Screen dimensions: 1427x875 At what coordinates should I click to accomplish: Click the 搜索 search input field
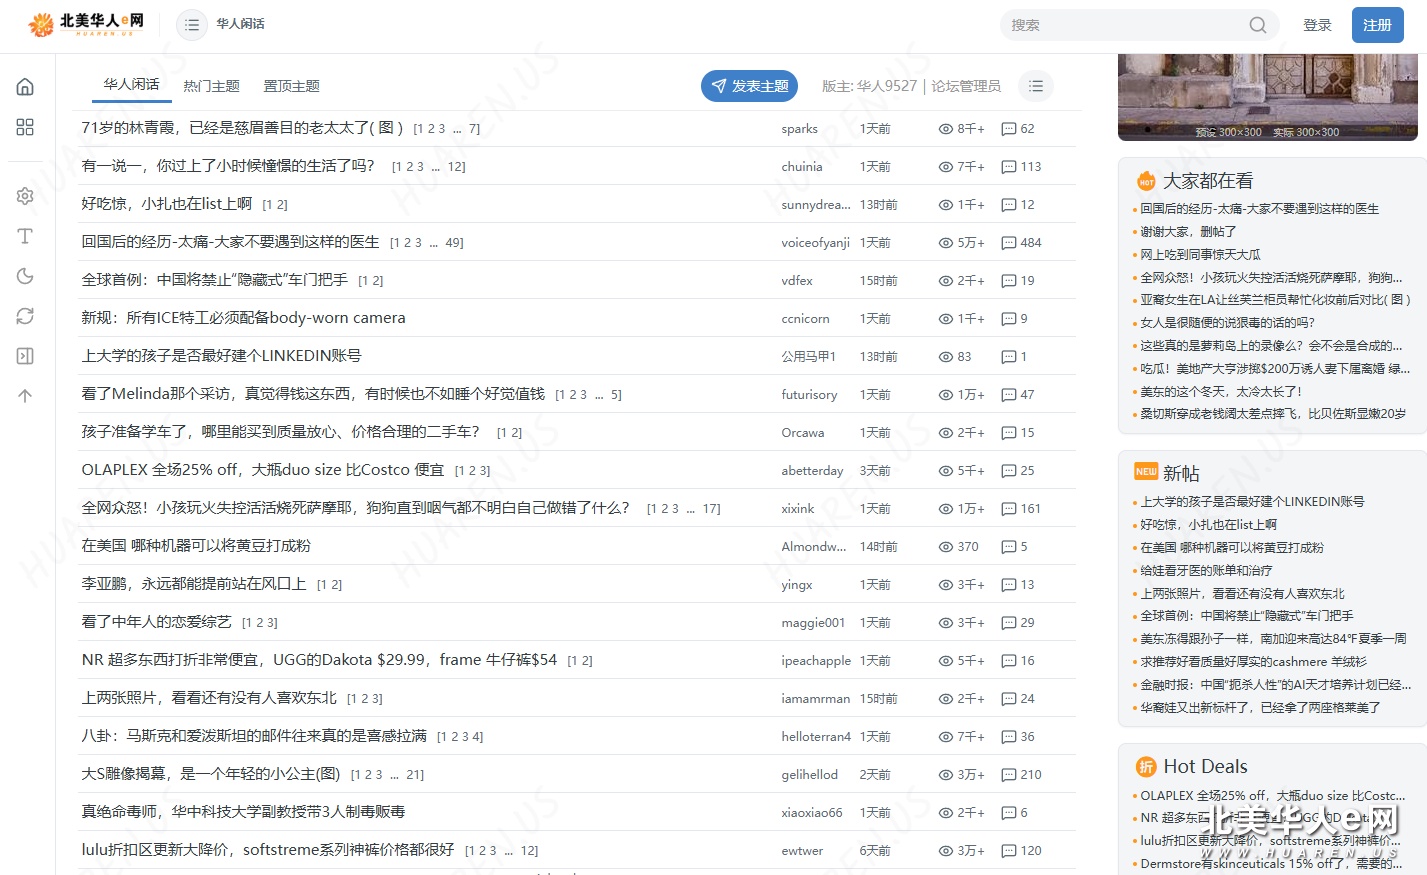[1120, 25]
